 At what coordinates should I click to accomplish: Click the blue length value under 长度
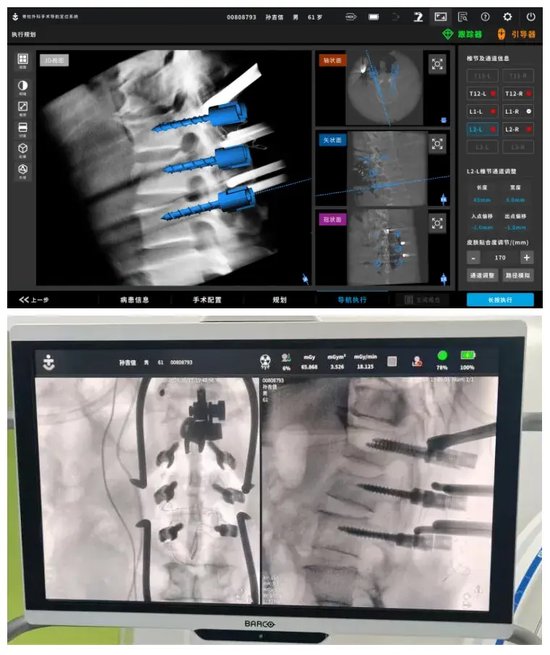[482, 200]
